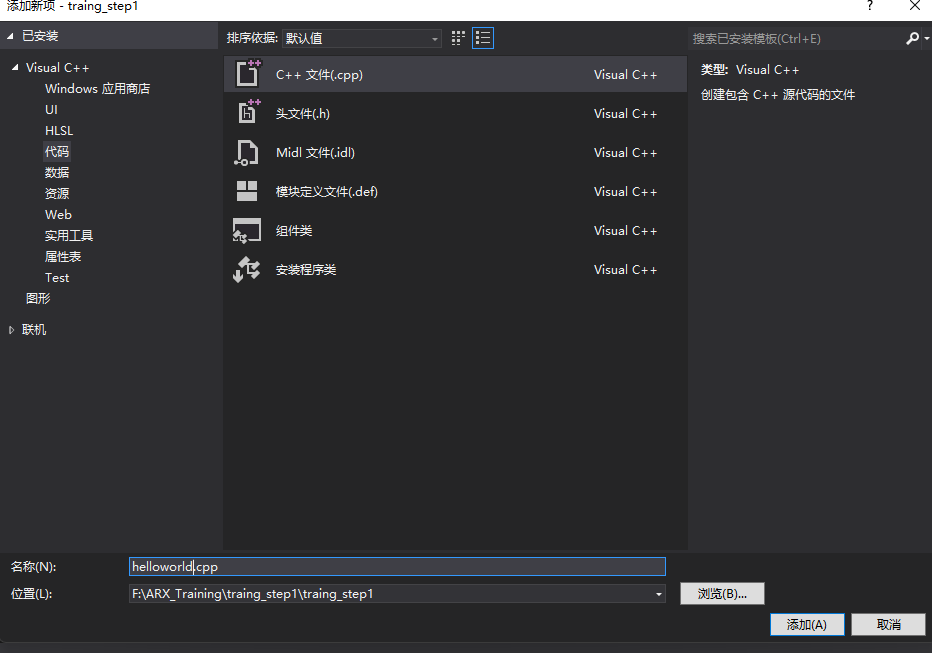
Task: Select the 安装程序类 template icon
Action: coord(246,269)
